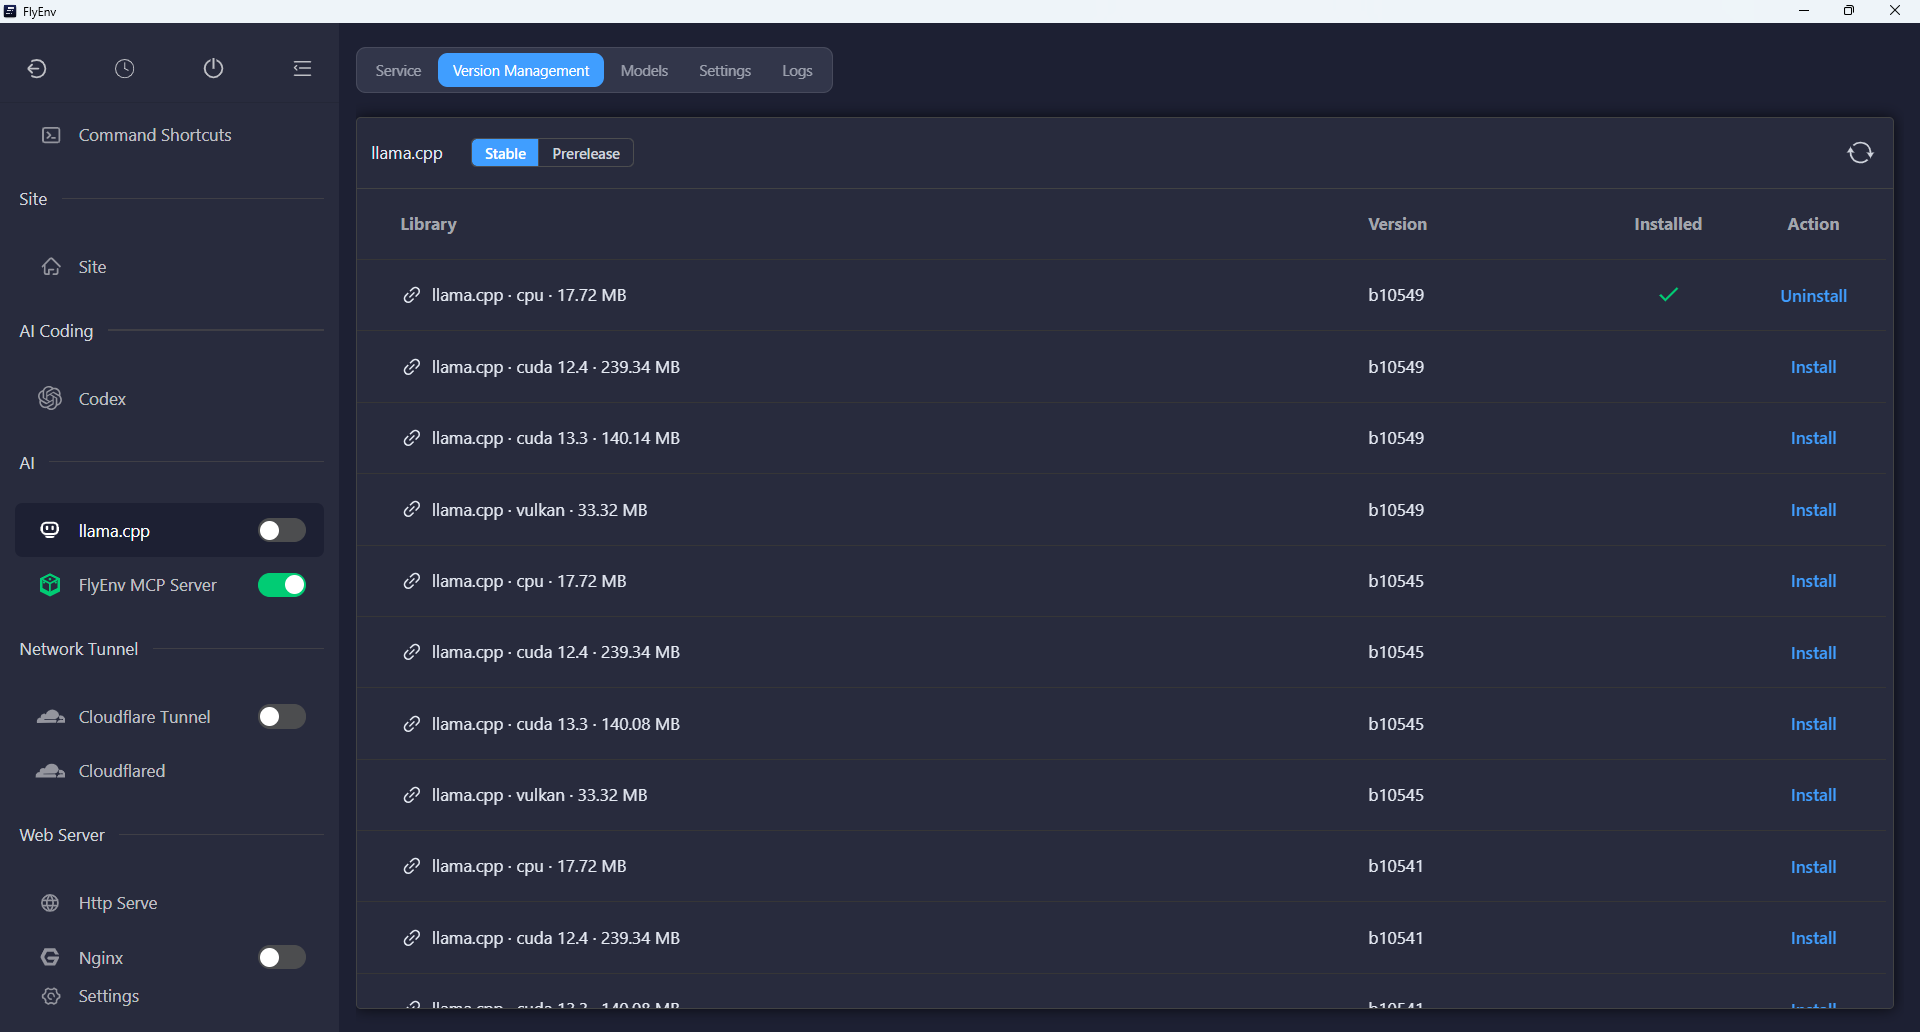Open the Settings tab in top bar
The height and width of the screenshot is (1032, 1920).
coord(725,70)
